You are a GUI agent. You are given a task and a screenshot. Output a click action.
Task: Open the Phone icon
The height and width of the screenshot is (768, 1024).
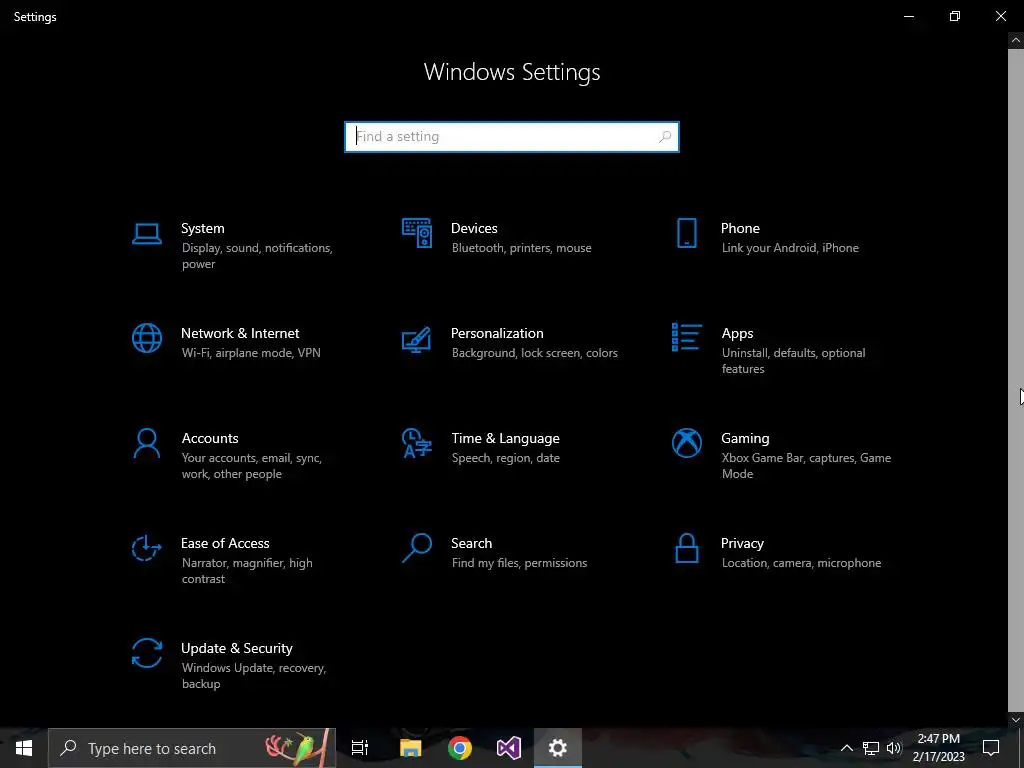coord(686,233)
